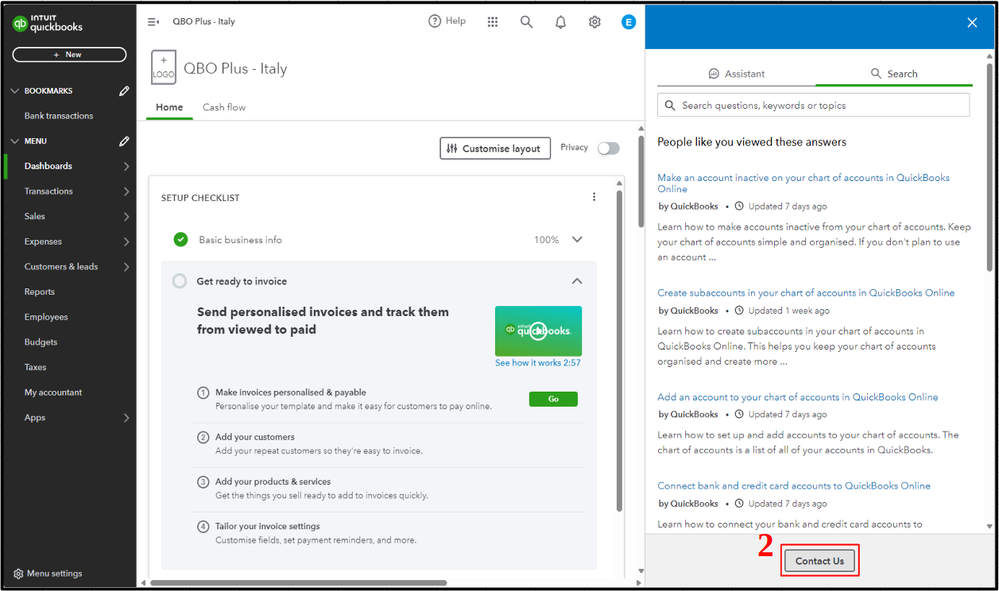999x591 pixels.
Task: Open the Assistant tab in help panel
Action: [x=737, y=74]
